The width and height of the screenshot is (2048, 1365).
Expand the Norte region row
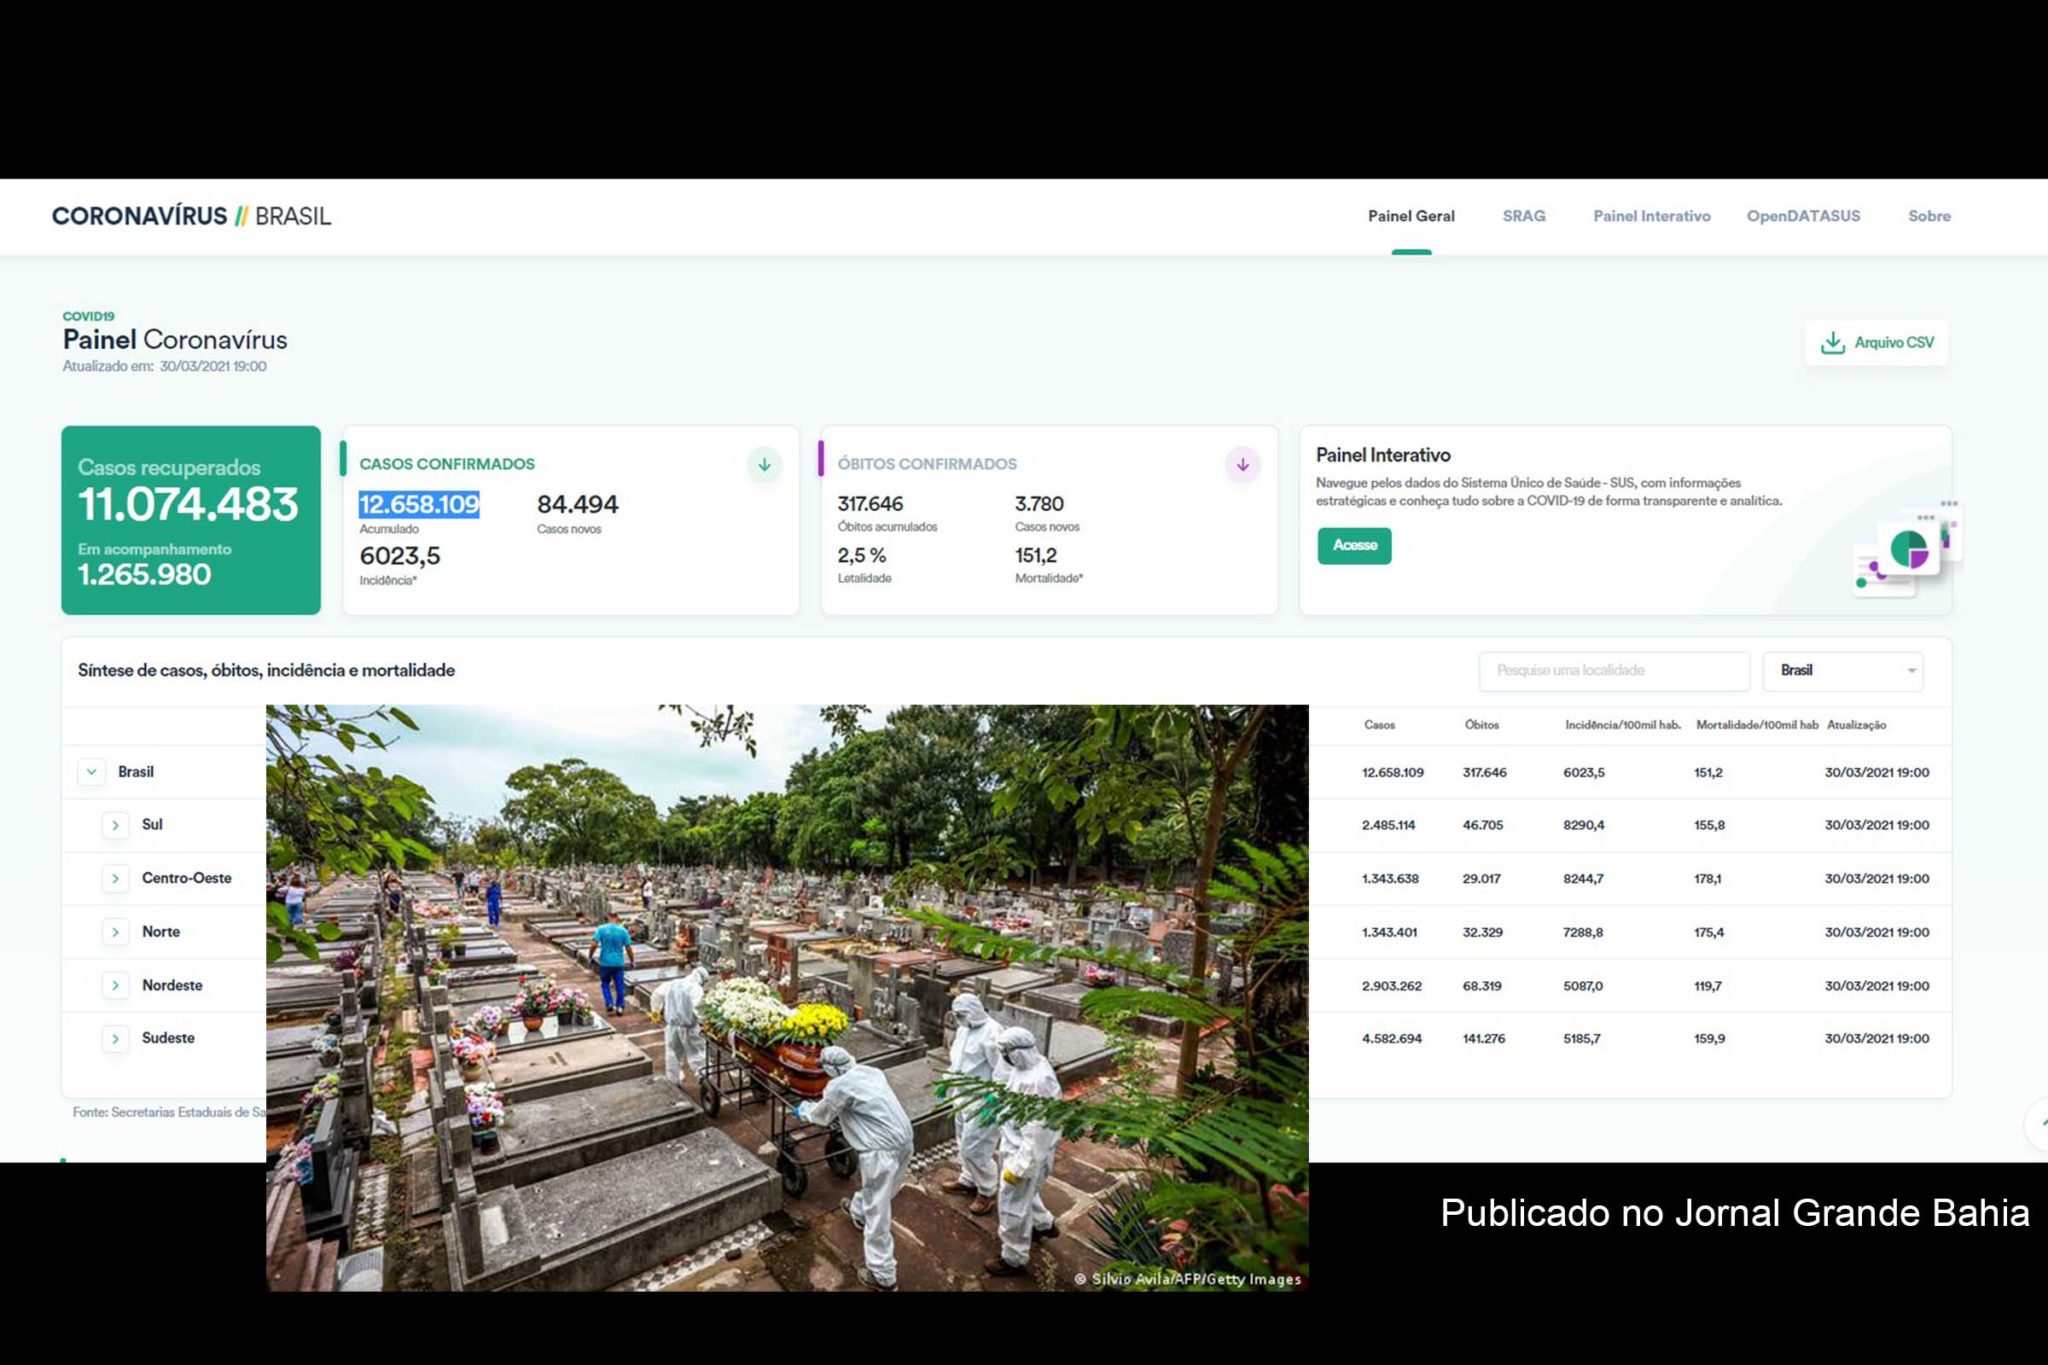coord(116,931)
